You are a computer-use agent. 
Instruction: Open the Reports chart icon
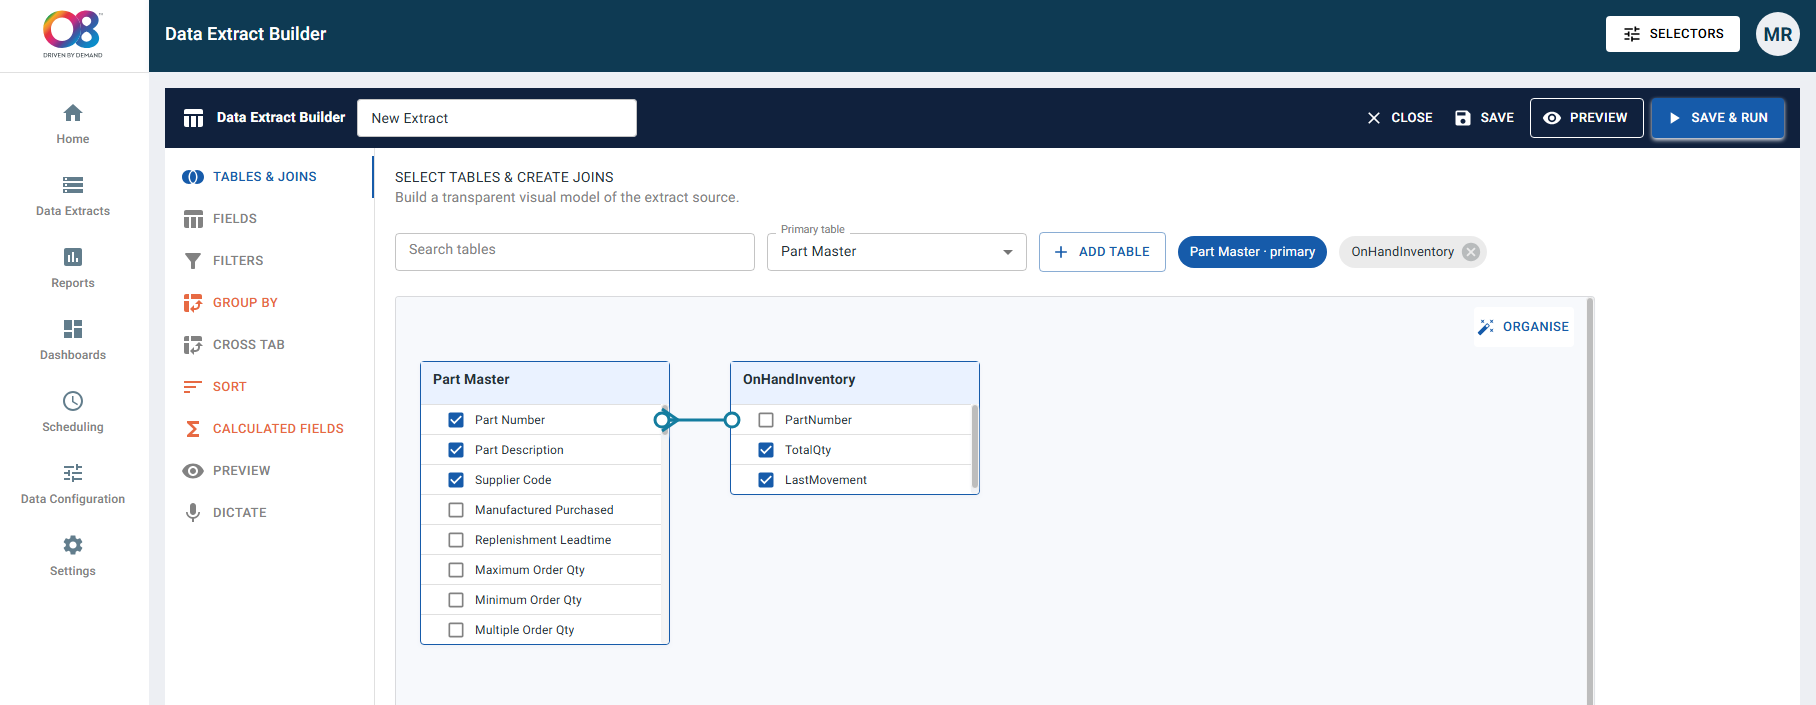[x=73, y=257]
